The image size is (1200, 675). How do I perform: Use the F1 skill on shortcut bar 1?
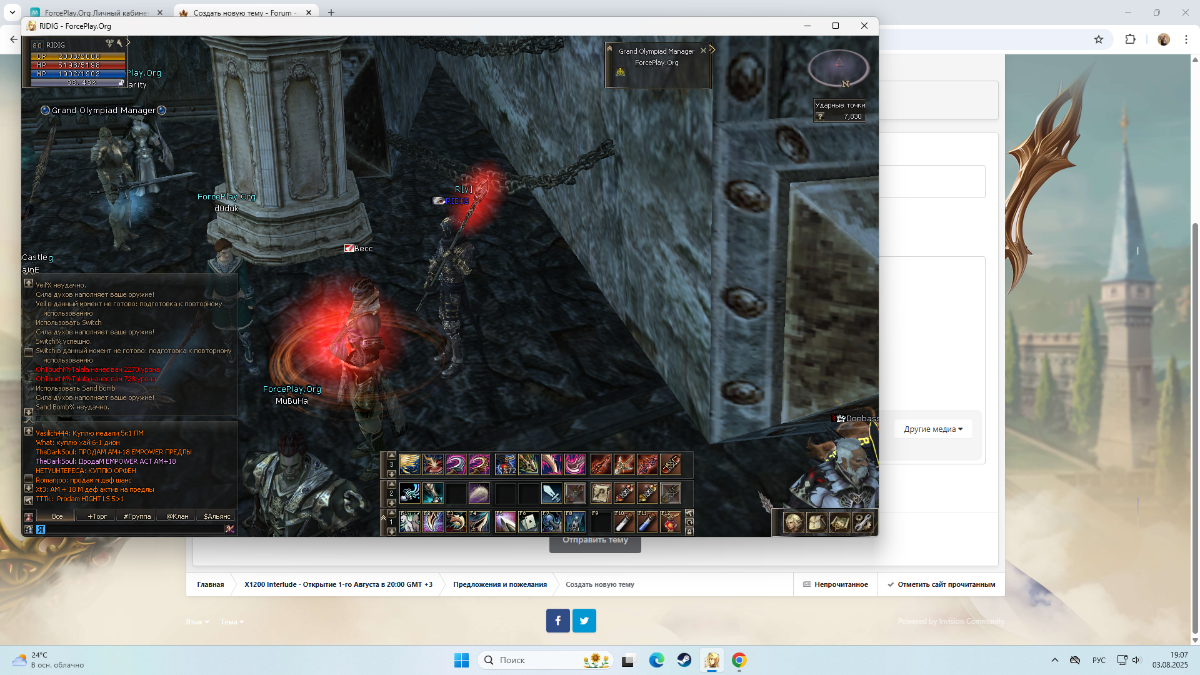pyautogui.click(x=410, y=521)
